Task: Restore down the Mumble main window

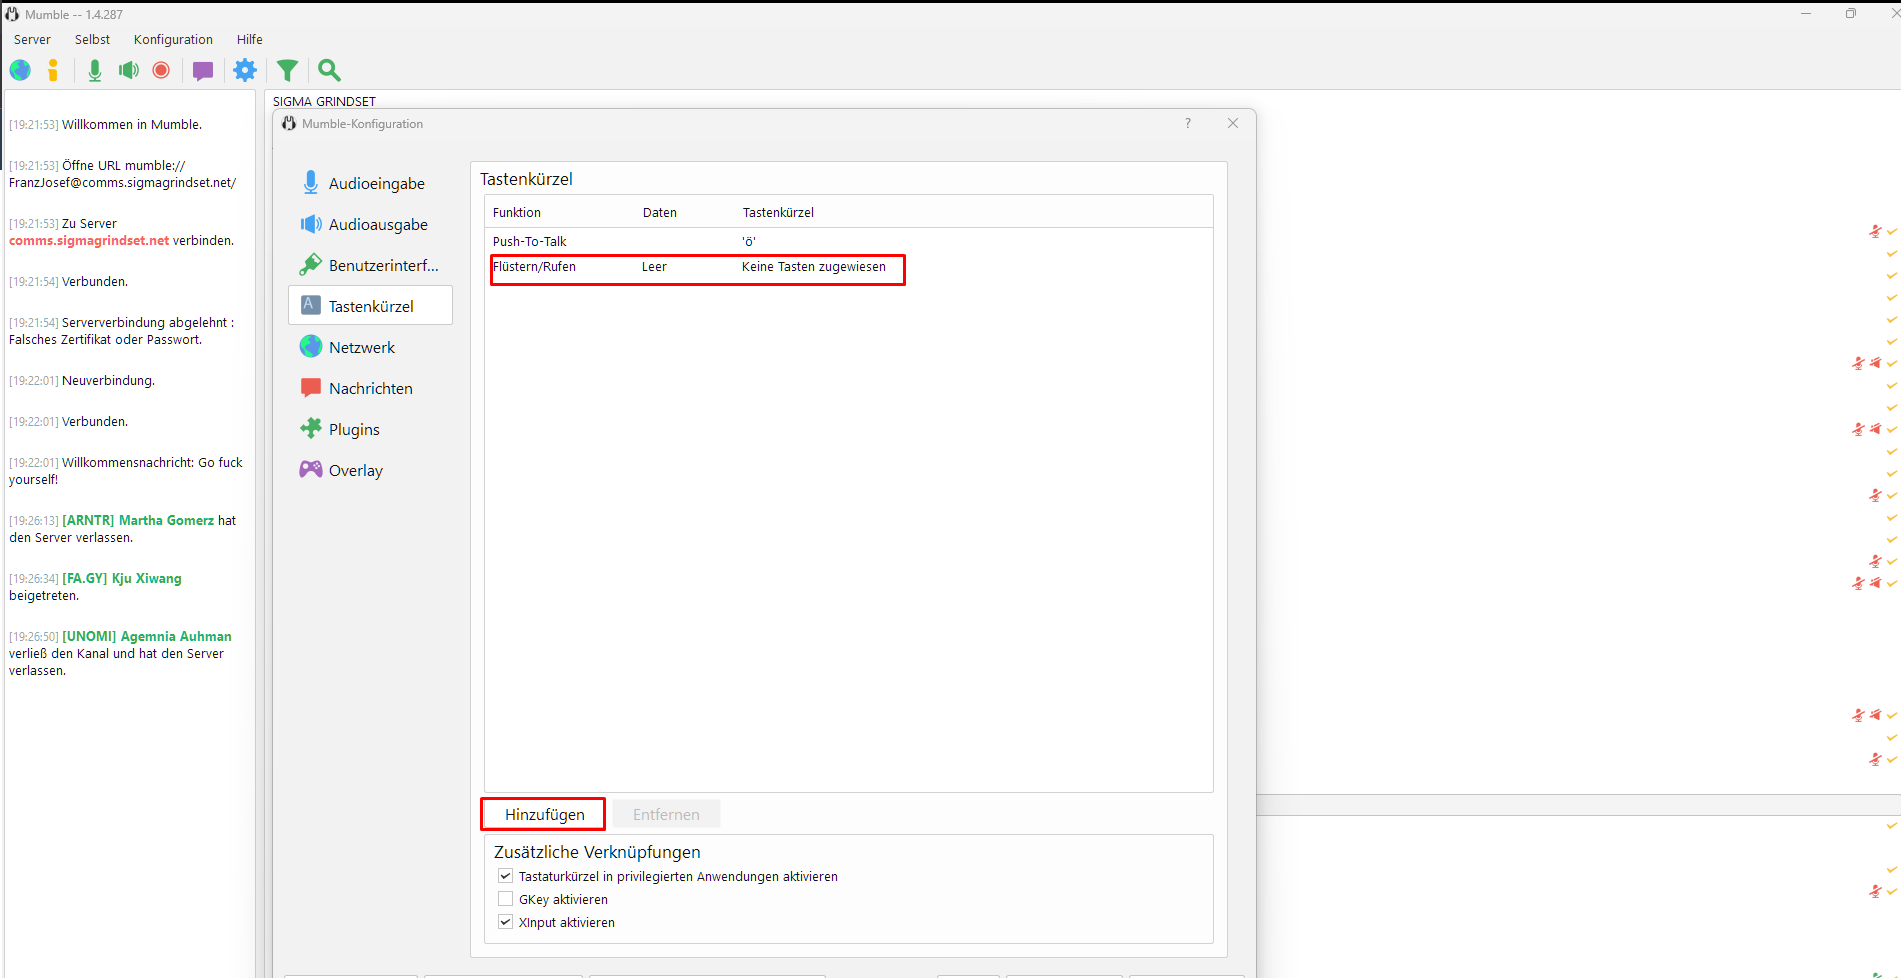Action: click(1851, 13)
